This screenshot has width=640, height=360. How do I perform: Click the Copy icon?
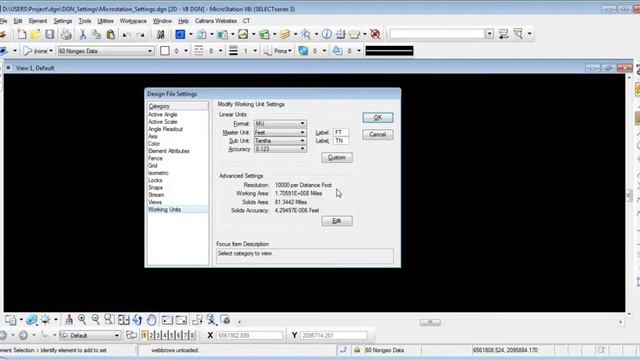click(96, 34)
